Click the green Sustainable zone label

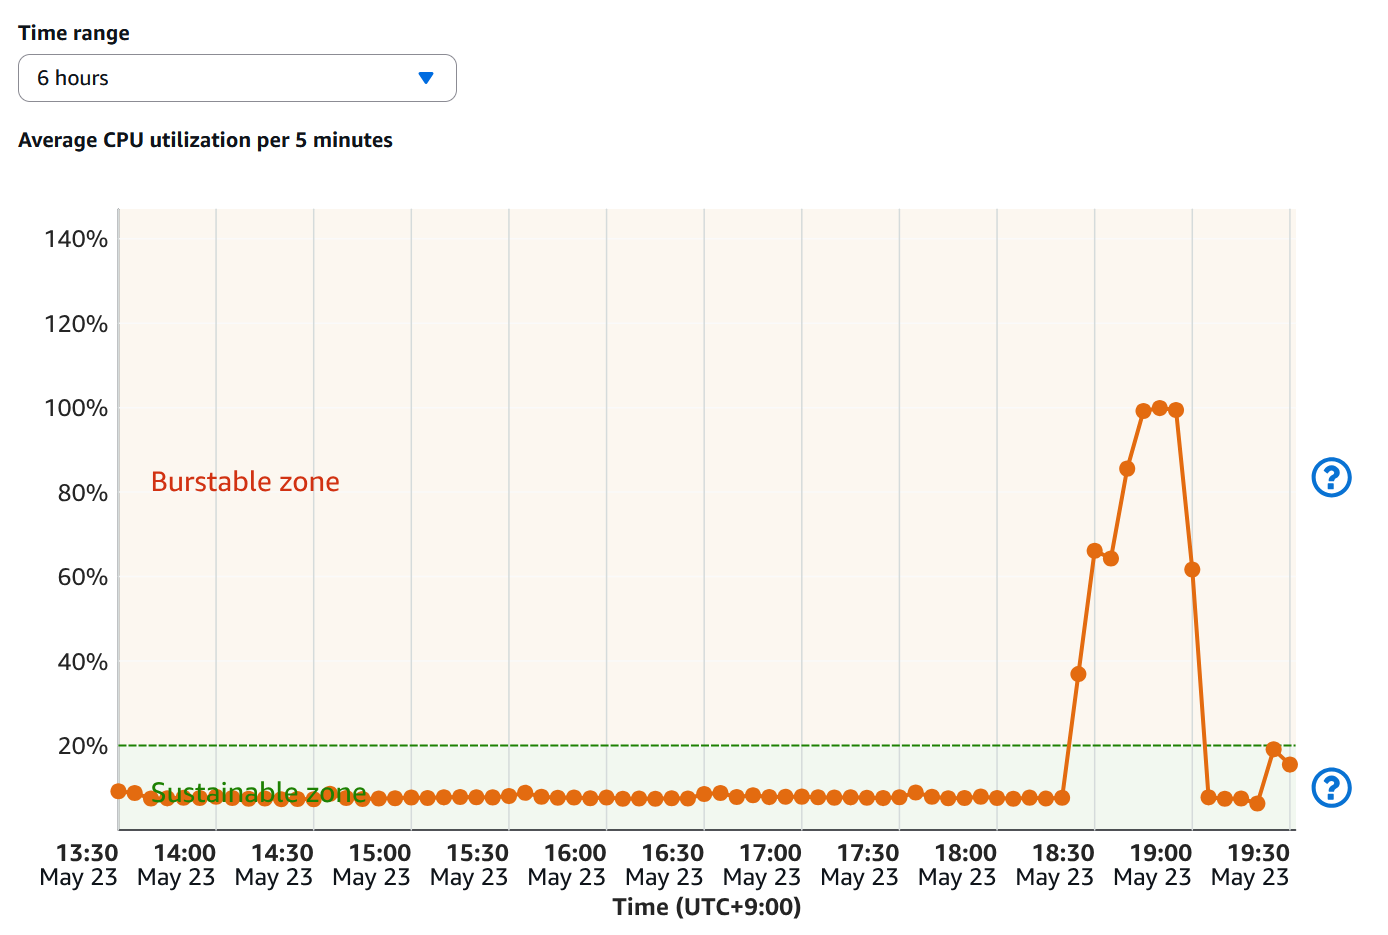coord(258,793)
